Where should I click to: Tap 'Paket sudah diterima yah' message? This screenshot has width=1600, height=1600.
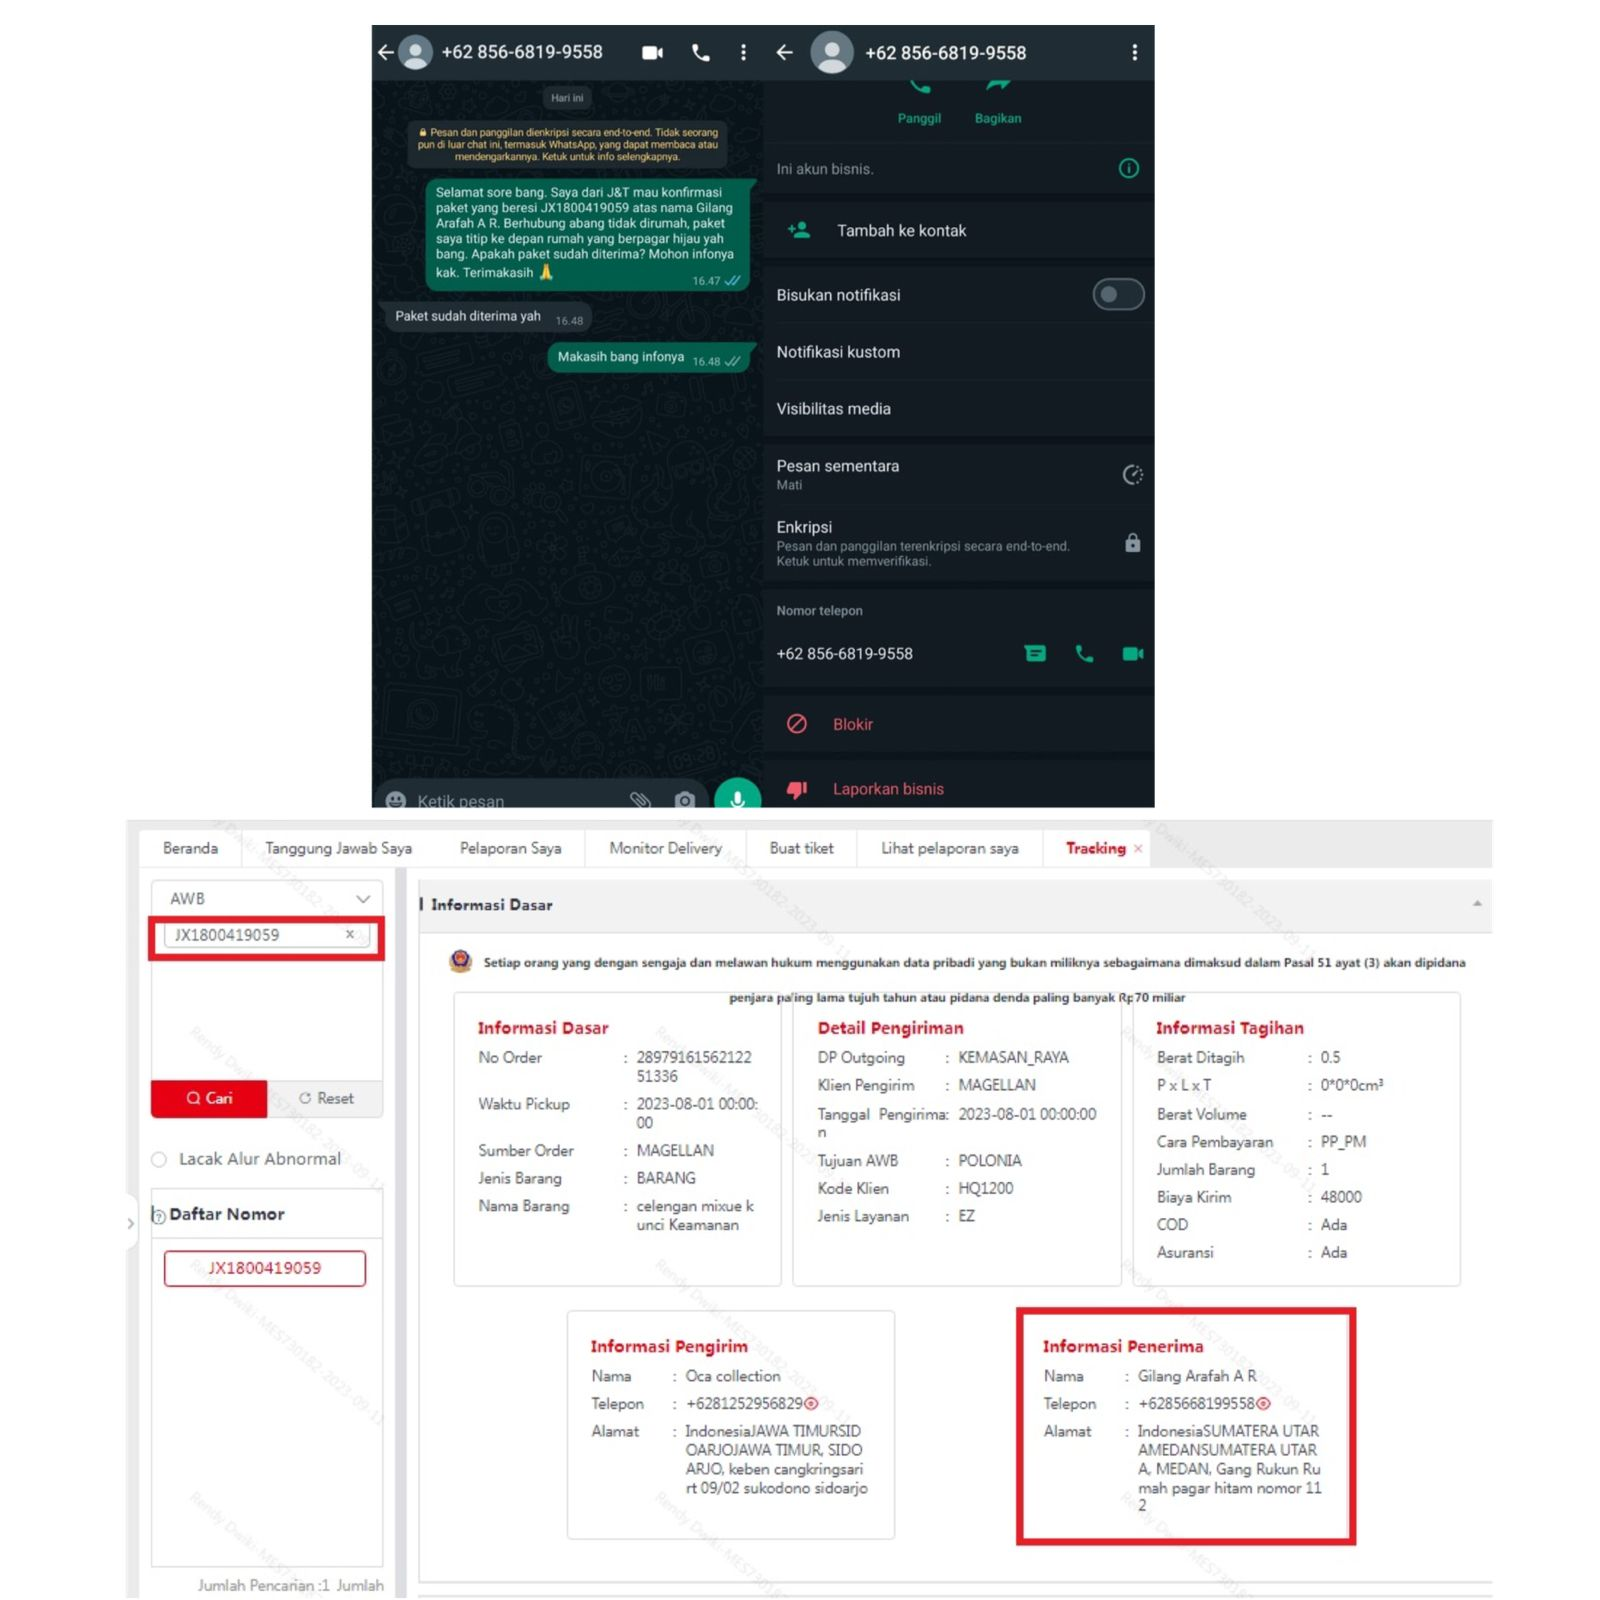488,316
